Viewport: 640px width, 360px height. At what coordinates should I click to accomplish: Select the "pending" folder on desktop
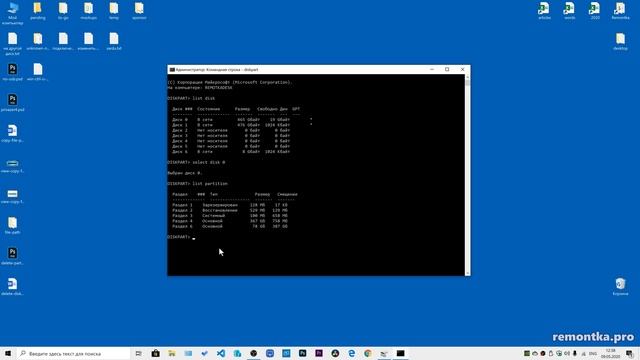(x=38, y=11)
